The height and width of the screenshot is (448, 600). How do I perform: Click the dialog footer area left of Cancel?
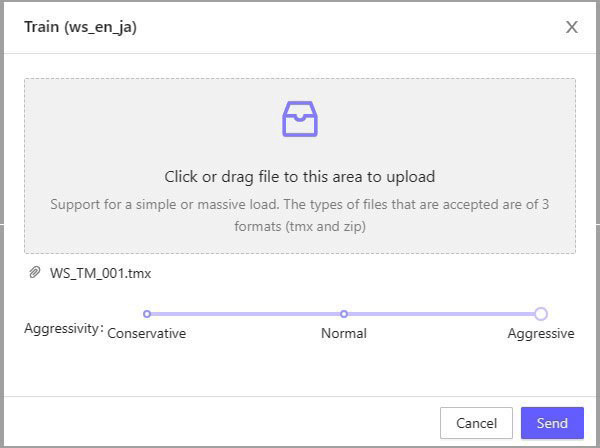(x=220, y=423)
